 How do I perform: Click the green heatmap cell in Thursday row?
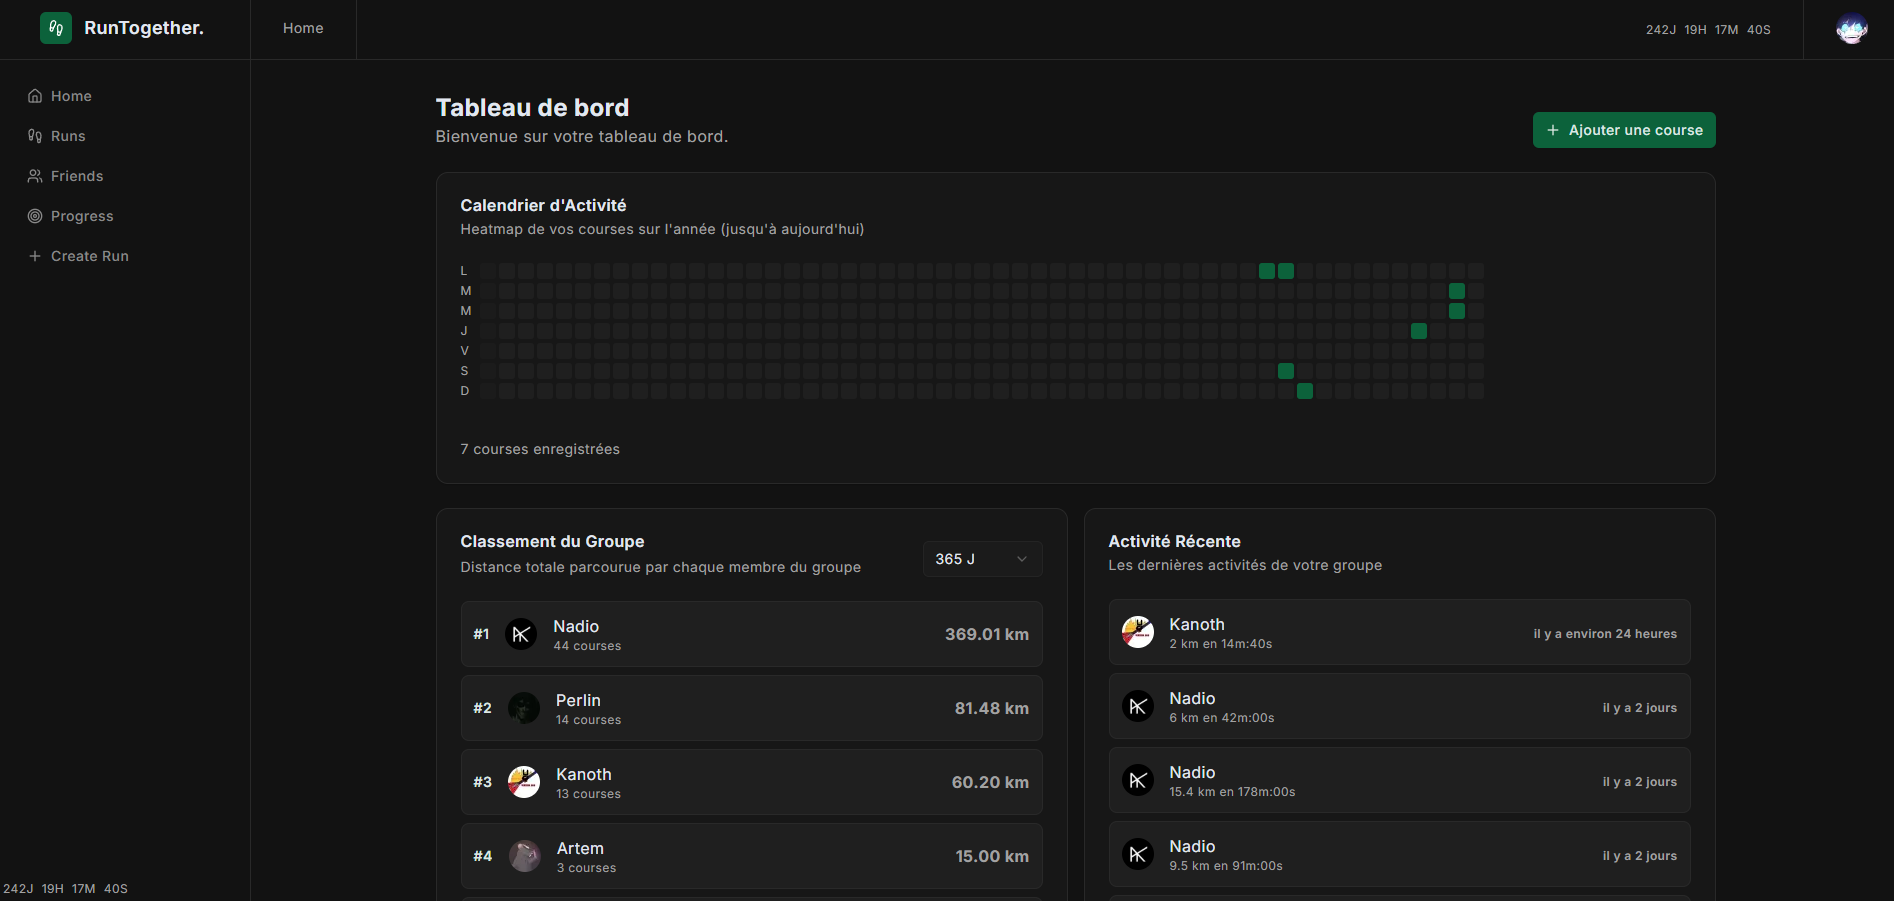pos(1418,331)
